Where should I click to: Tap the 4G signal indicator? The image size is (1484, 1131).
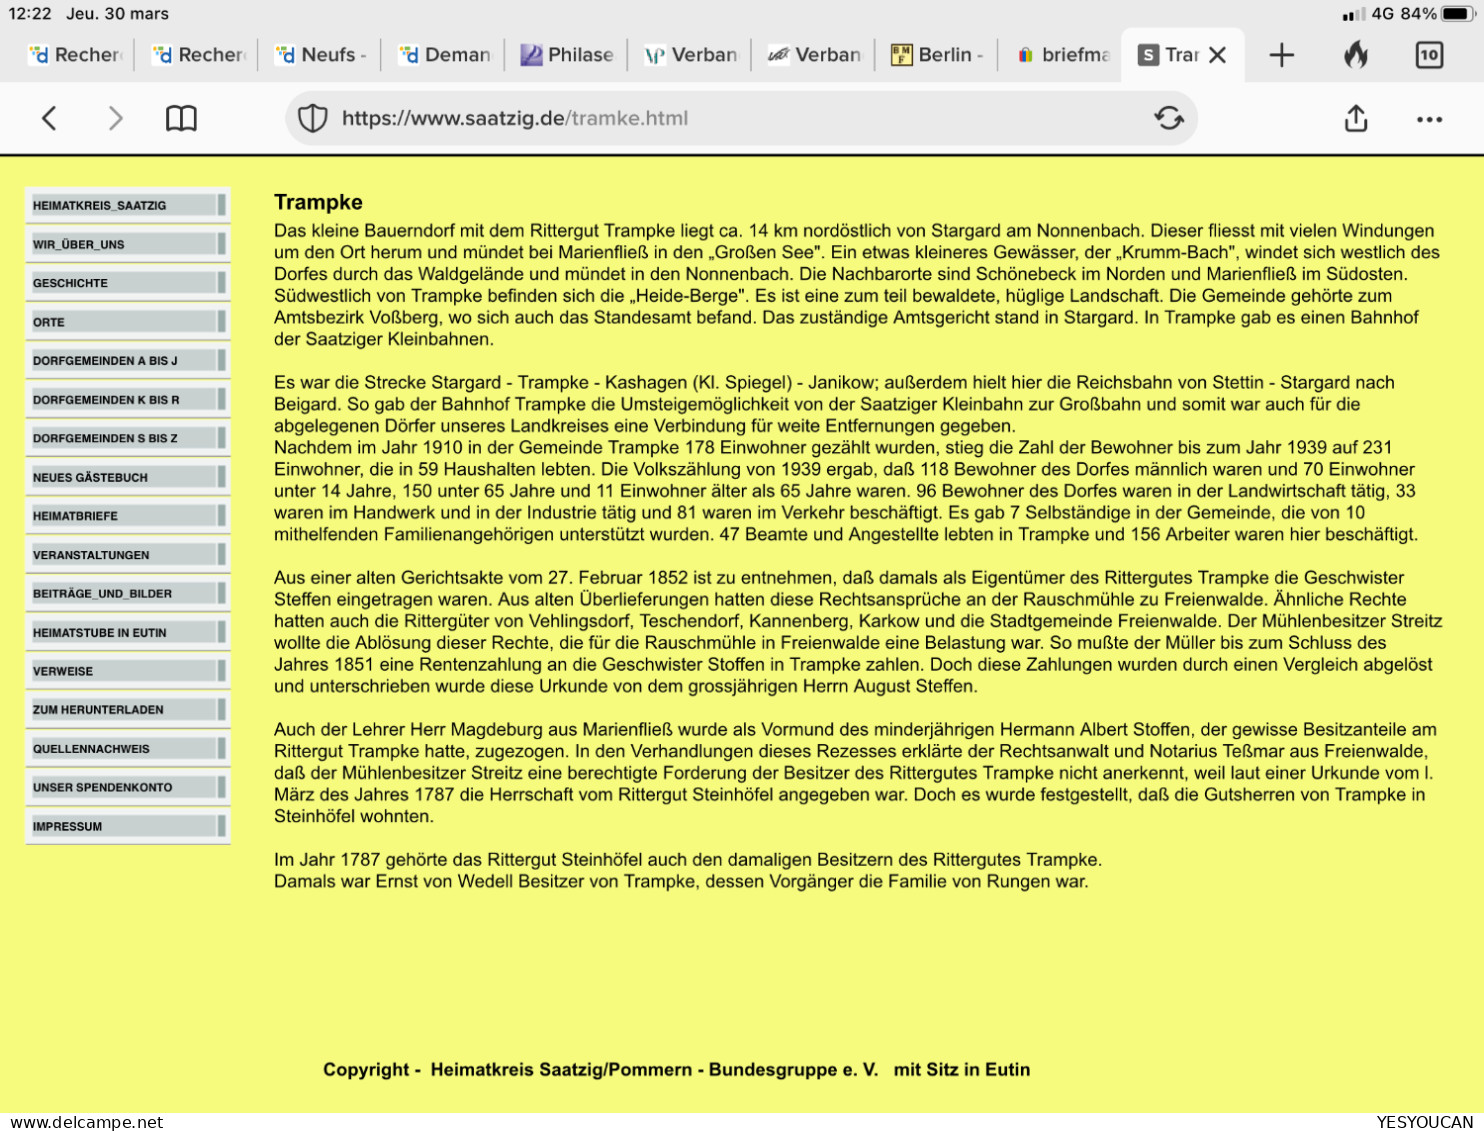[1383, 14]
